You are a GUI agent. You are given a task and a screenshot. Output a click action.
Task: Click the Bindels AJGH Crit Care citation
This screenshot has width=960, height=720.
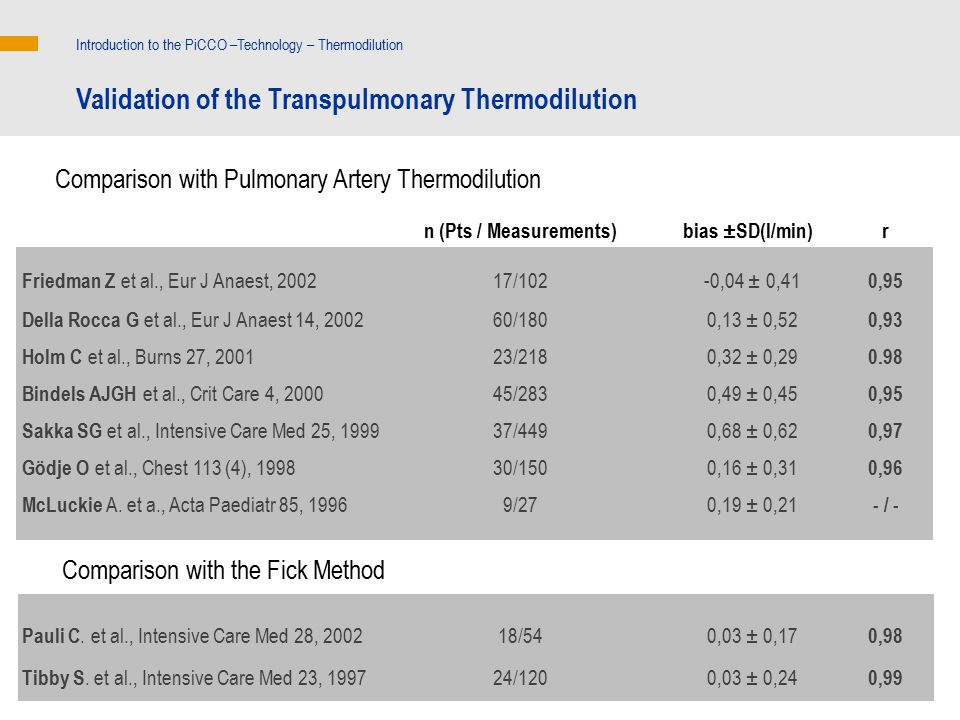(173, 394)
